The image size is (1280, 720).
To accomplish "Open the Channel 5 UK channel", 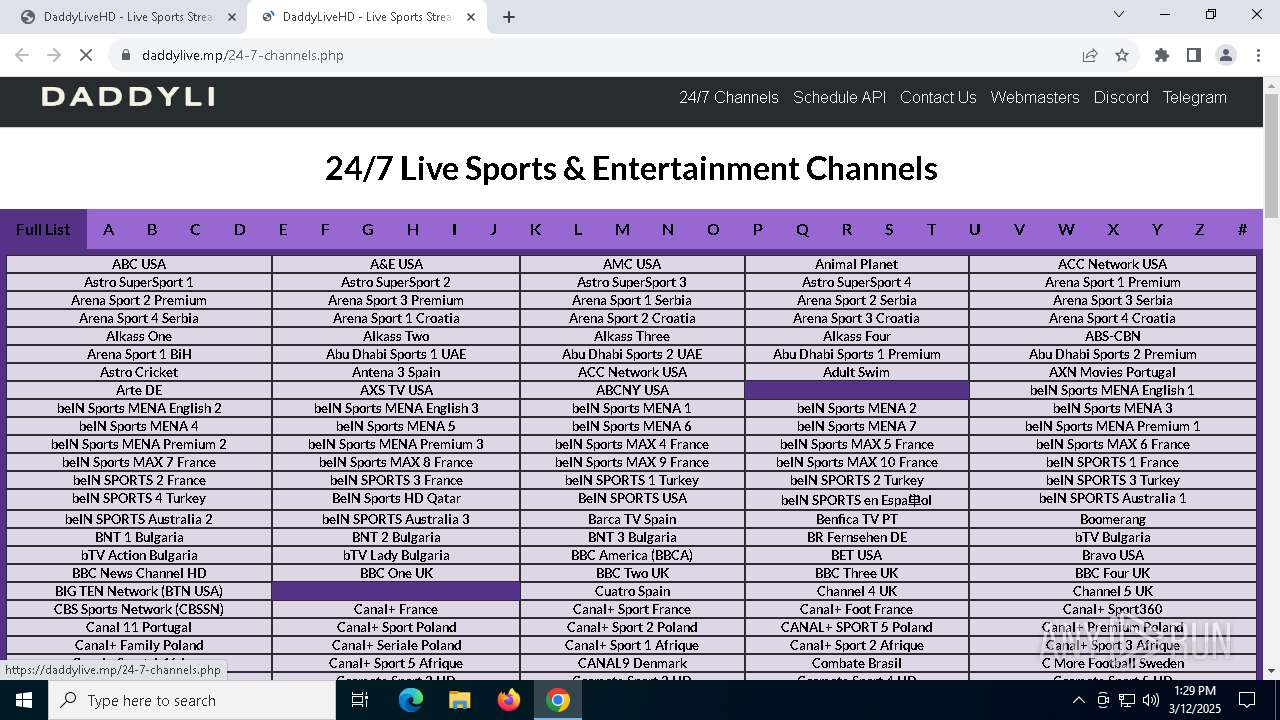I will 1112,591.
